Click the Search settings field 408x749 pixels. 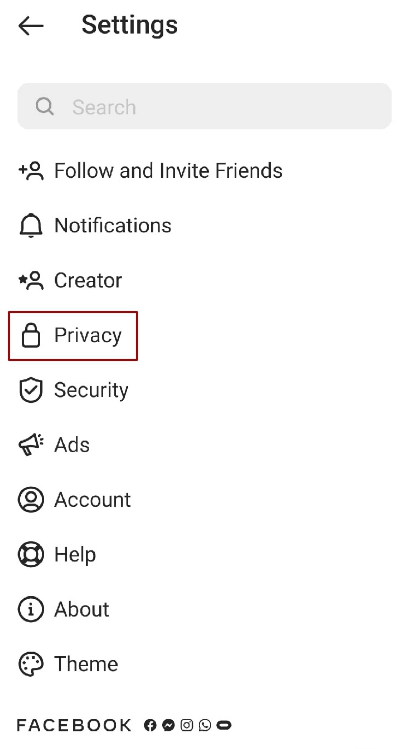(x=204, y=106)
